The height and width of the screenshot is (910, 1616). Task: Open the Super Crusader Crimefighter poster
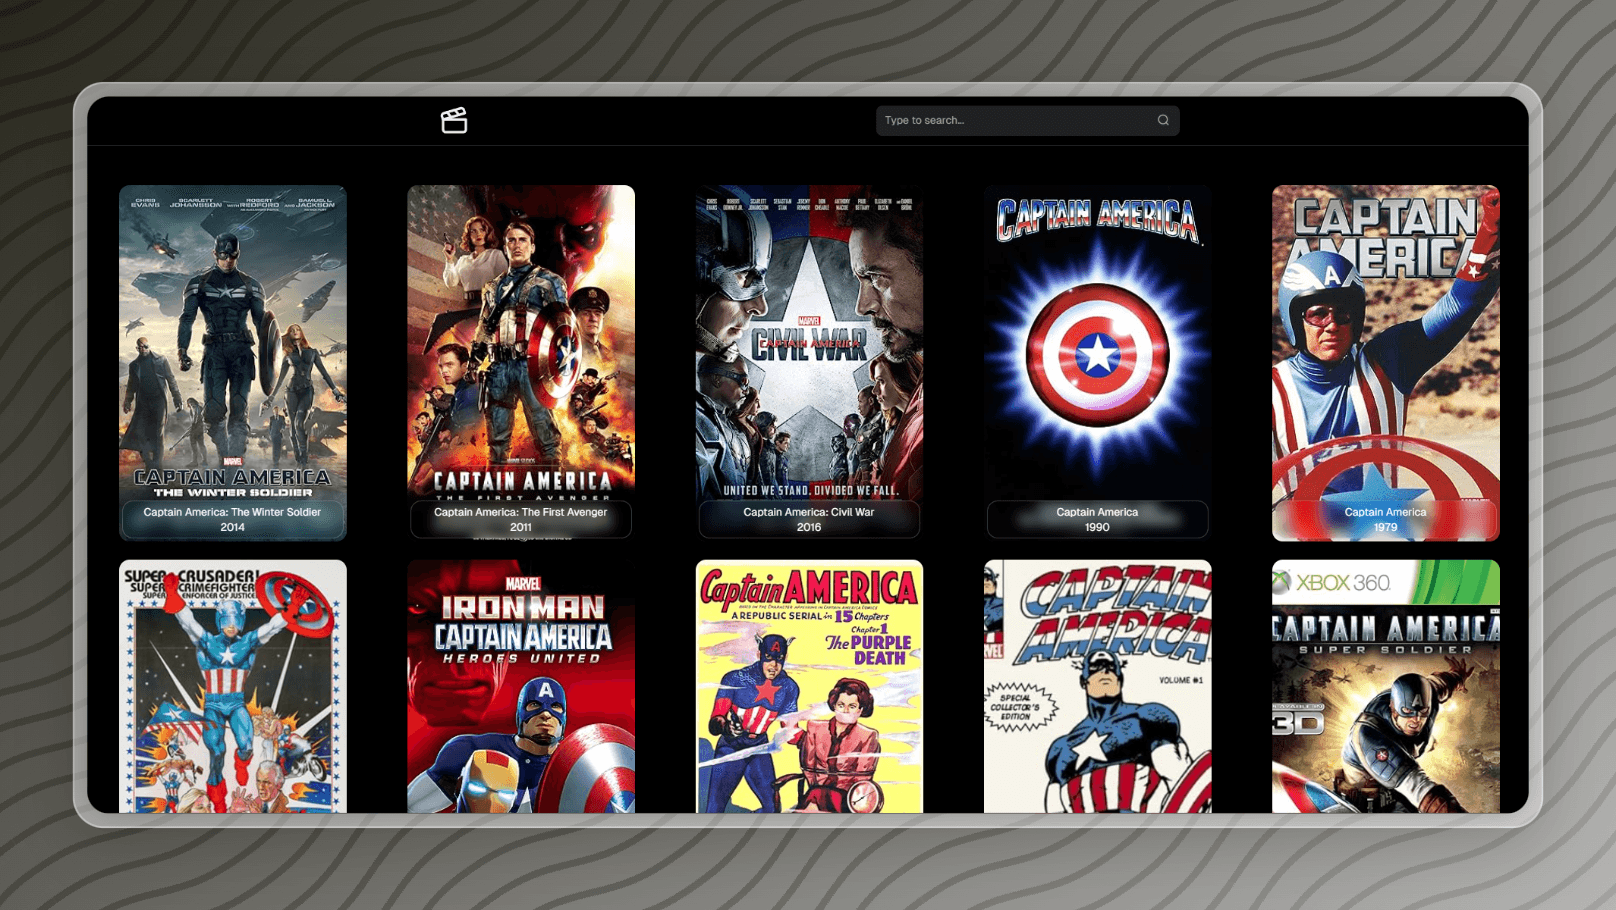233,686
